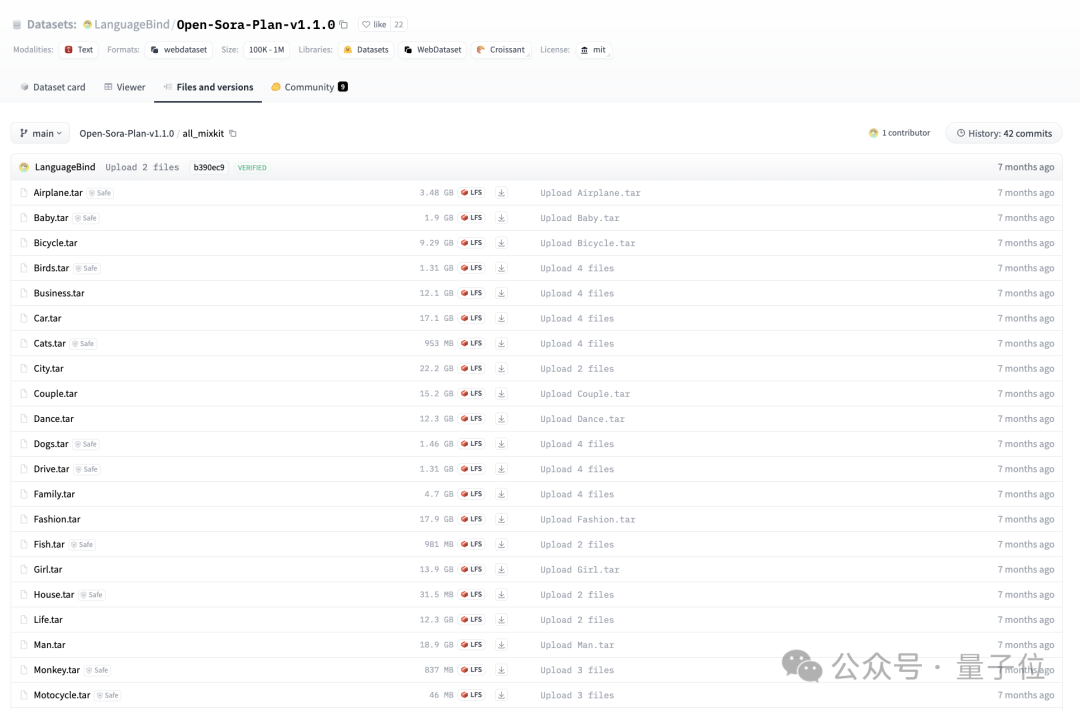Open commit b390ec9
The image size is (1080, 710).
pos(209,168)
